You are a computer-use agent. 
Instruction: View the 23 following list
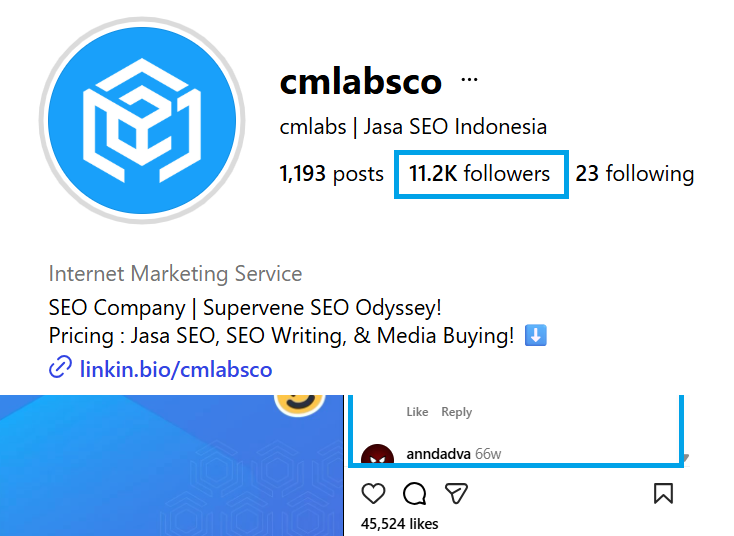(634, 174)
